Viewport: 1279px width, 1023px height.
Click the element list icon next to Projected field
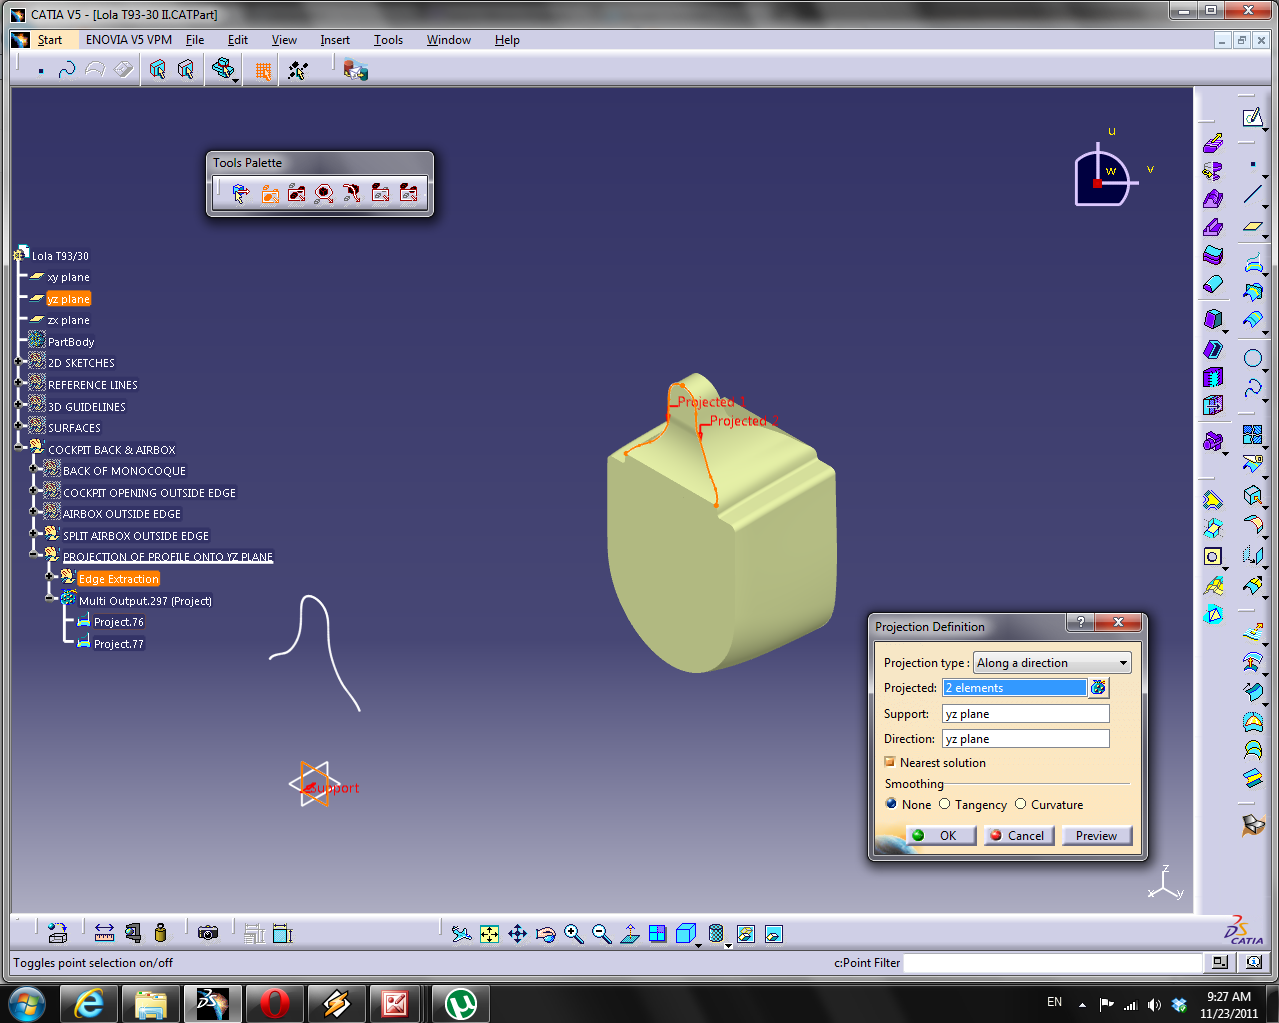pos(1098,688)
